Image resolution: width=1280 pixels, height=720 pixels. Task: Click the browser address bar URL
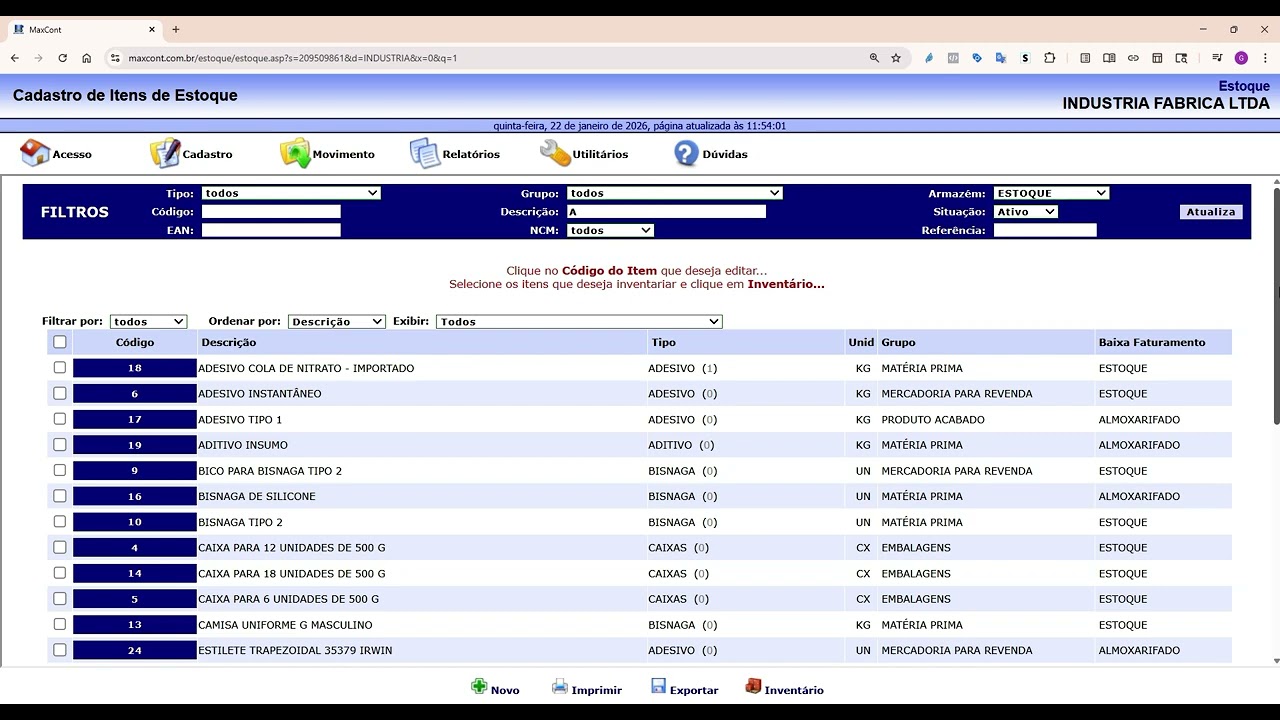point(293,58)
